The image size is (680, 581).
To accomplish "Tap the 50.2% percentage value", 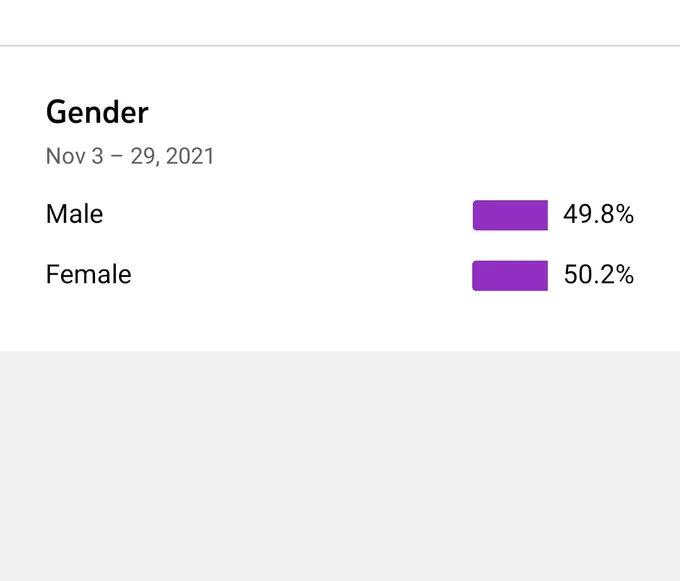I will [599, 274].
